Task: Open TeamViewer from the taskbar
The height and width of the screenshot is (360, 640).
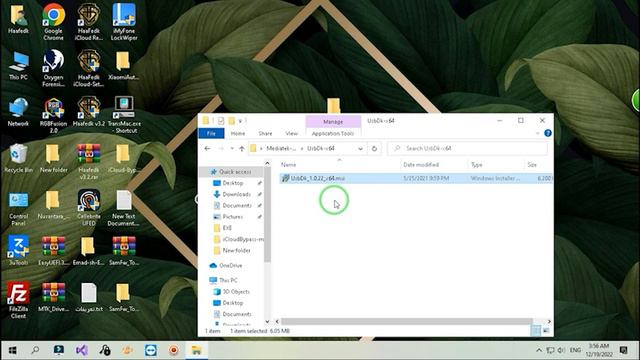Action: (x=151, y=350)
